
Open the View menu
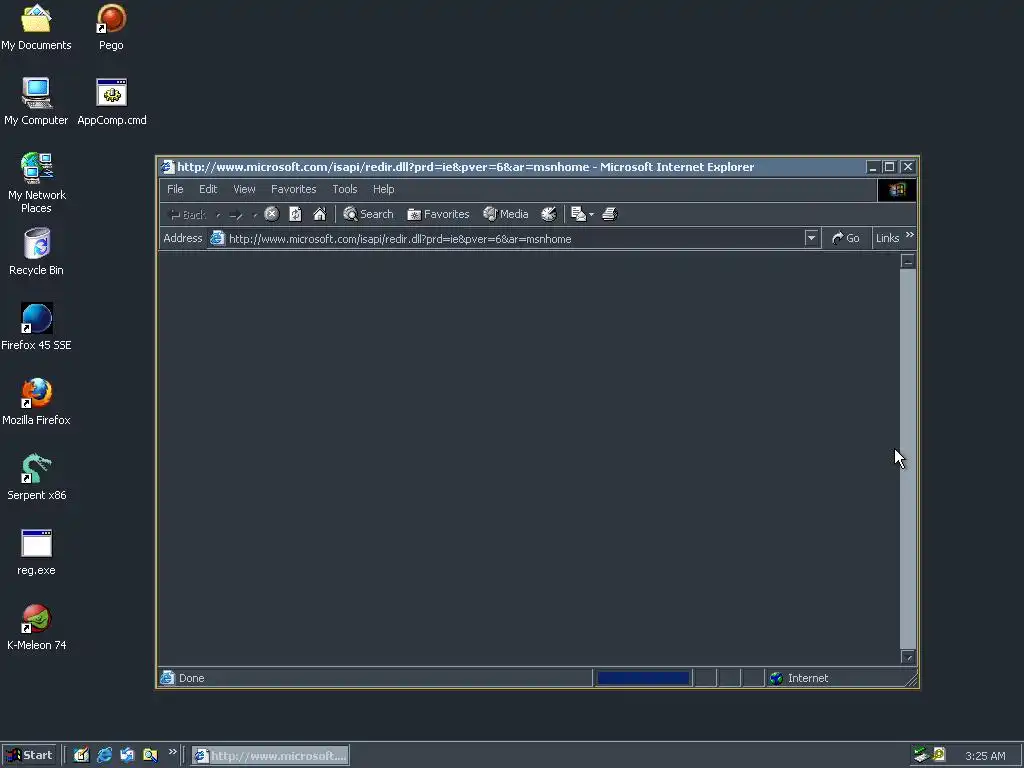[x=244, y=189]
